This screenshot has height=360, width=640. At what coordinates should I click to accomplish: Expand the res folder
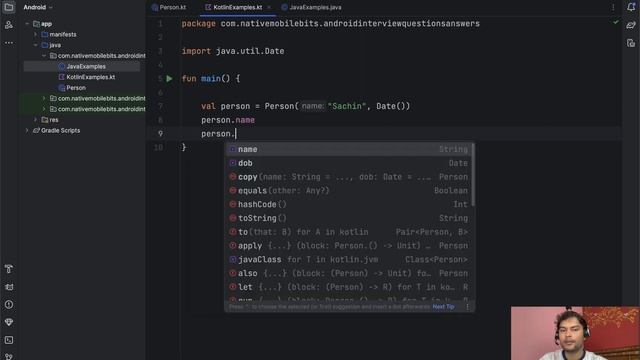[36, 120]
